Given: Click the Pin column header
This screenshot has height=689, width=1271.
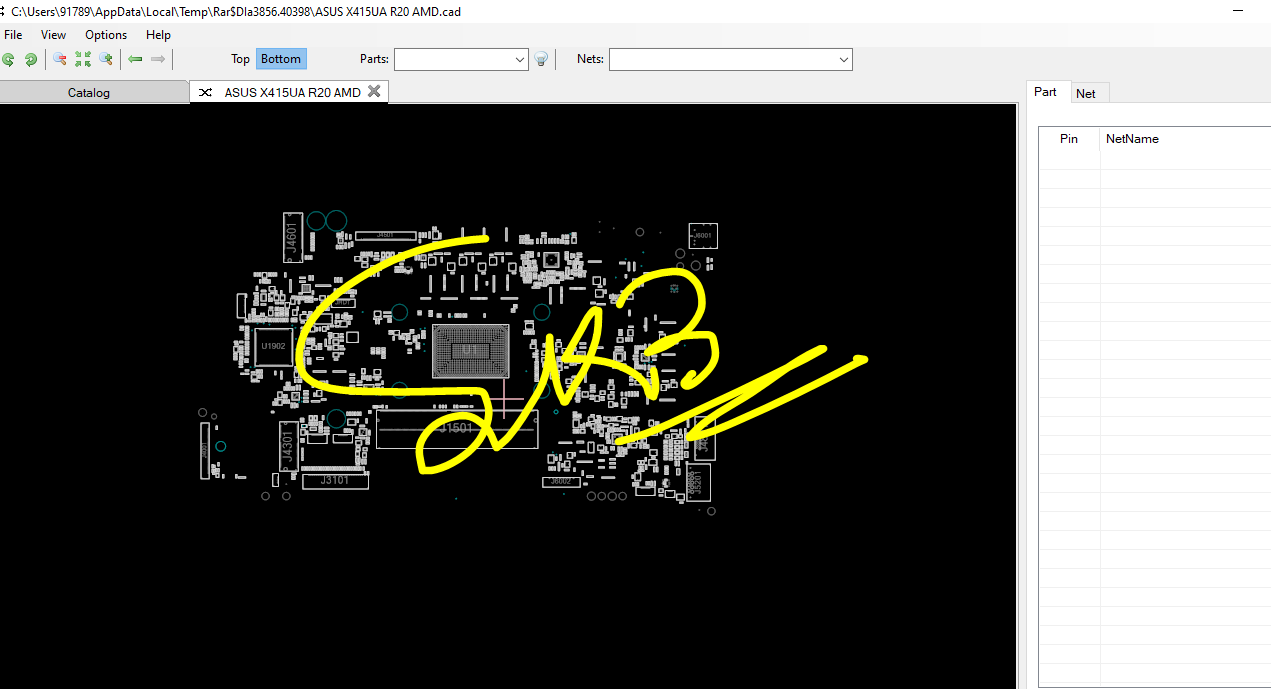Looking at the screenshot, I should 1069,139.
